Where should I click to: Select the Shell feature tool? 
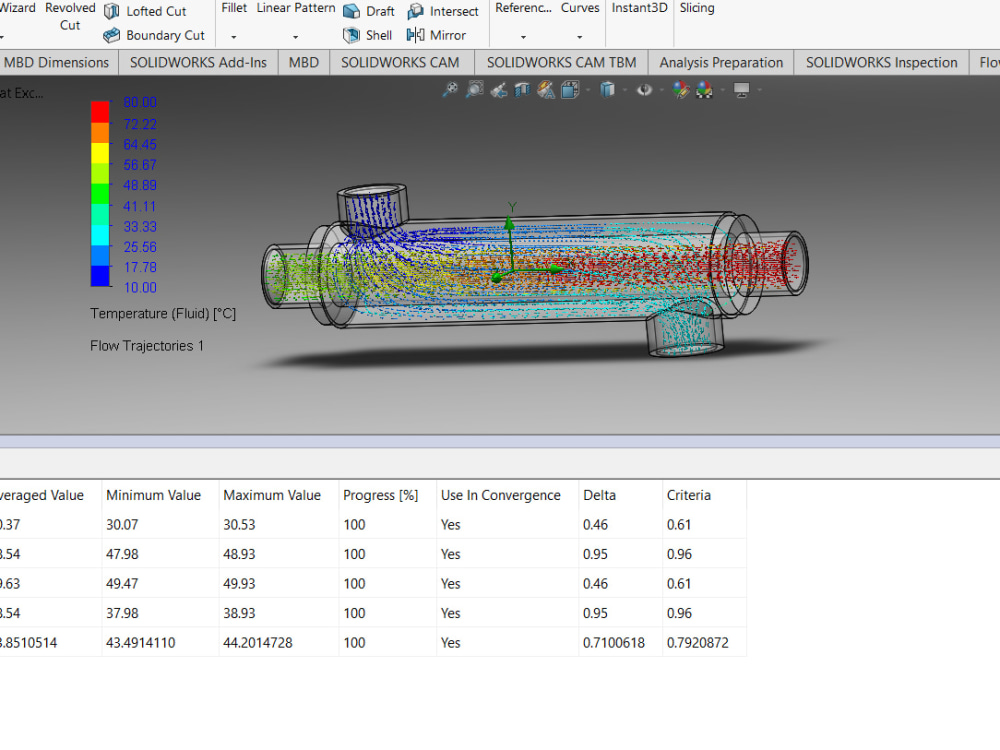pyautogui.click(x=367, y=35)
